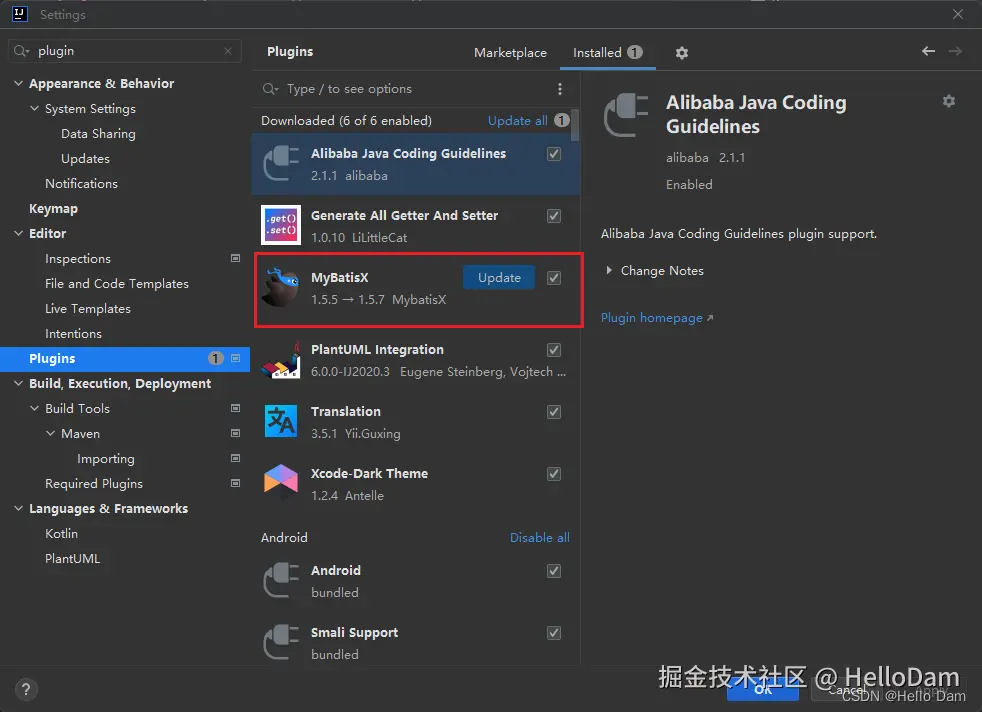982x712 pixels.
Task: Collapse the Editor tree node
Action: [x=18, y=233]
